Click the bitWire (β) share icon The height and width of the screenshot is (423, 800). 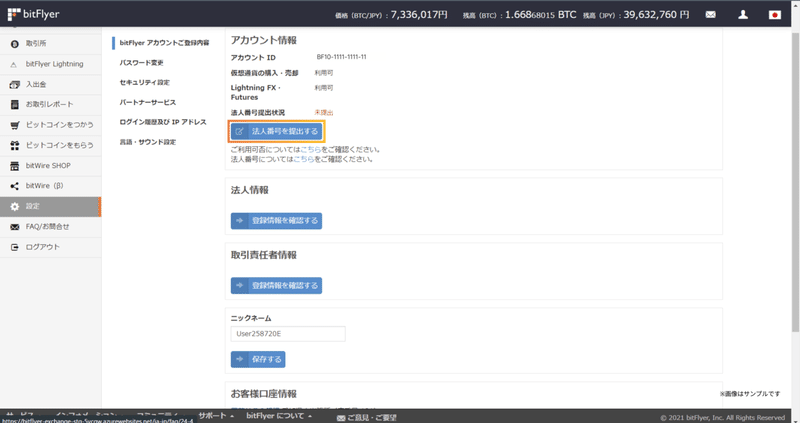(x=14, y=186)
